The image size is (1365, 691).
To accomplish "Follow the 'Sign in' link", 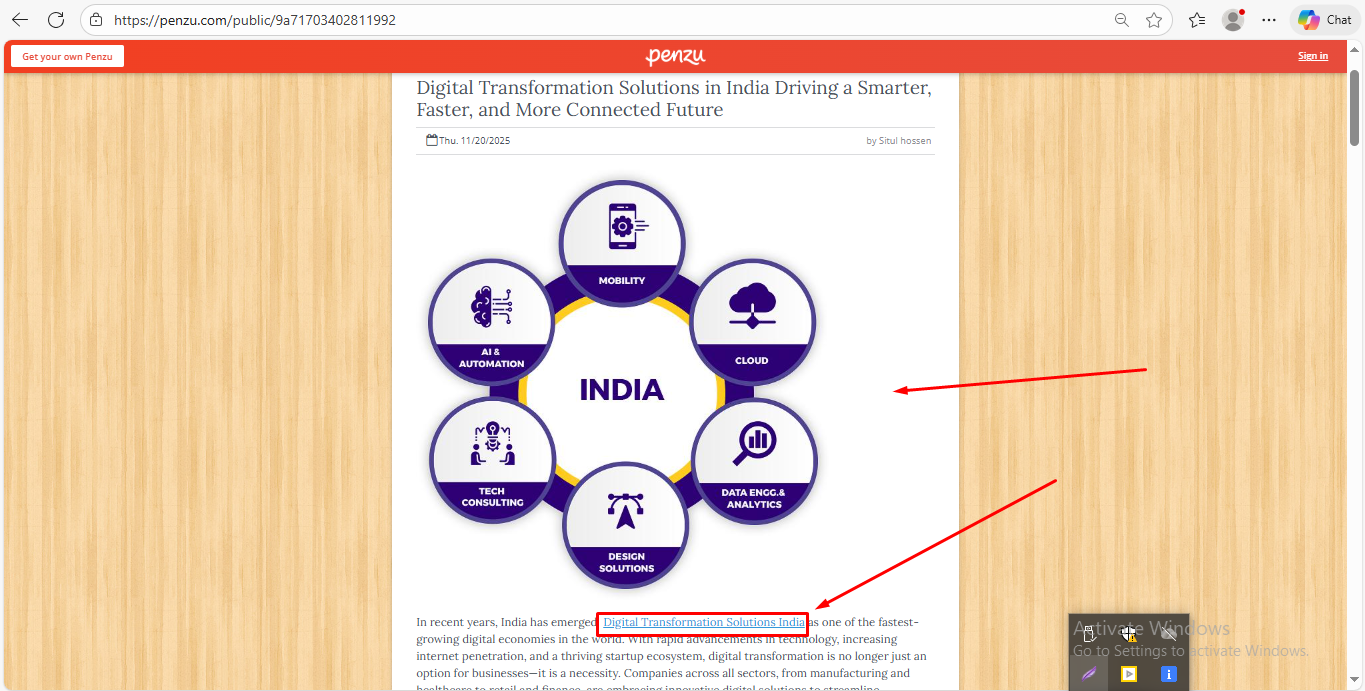I will tap(1312, 56).
